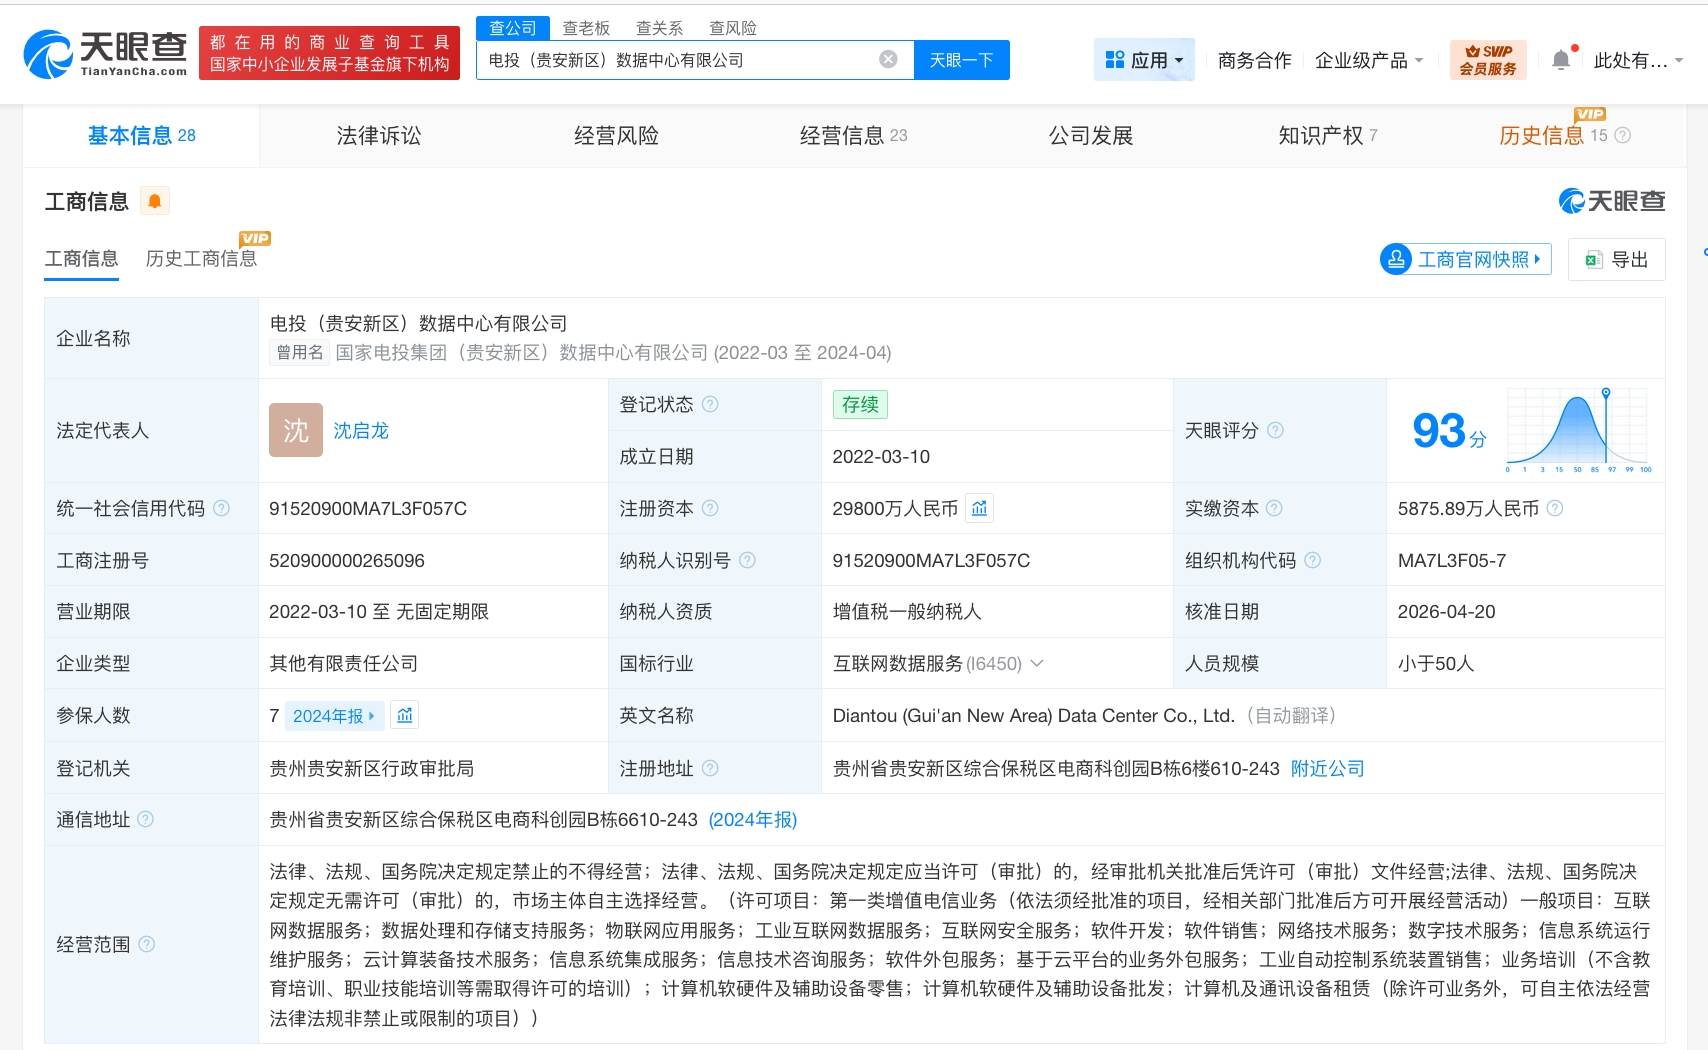Click the orange alert bell beside 工商信息
This screenshot has height=1050, width=1708.
coord(155,201)
